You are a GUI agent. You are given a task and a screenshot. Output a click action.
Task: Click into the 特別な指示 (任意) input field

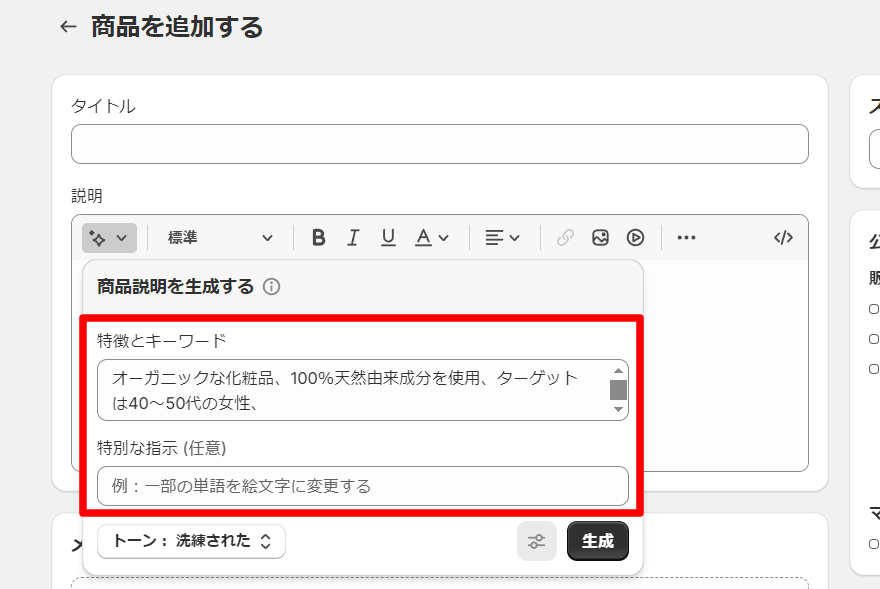click(362, 486)
